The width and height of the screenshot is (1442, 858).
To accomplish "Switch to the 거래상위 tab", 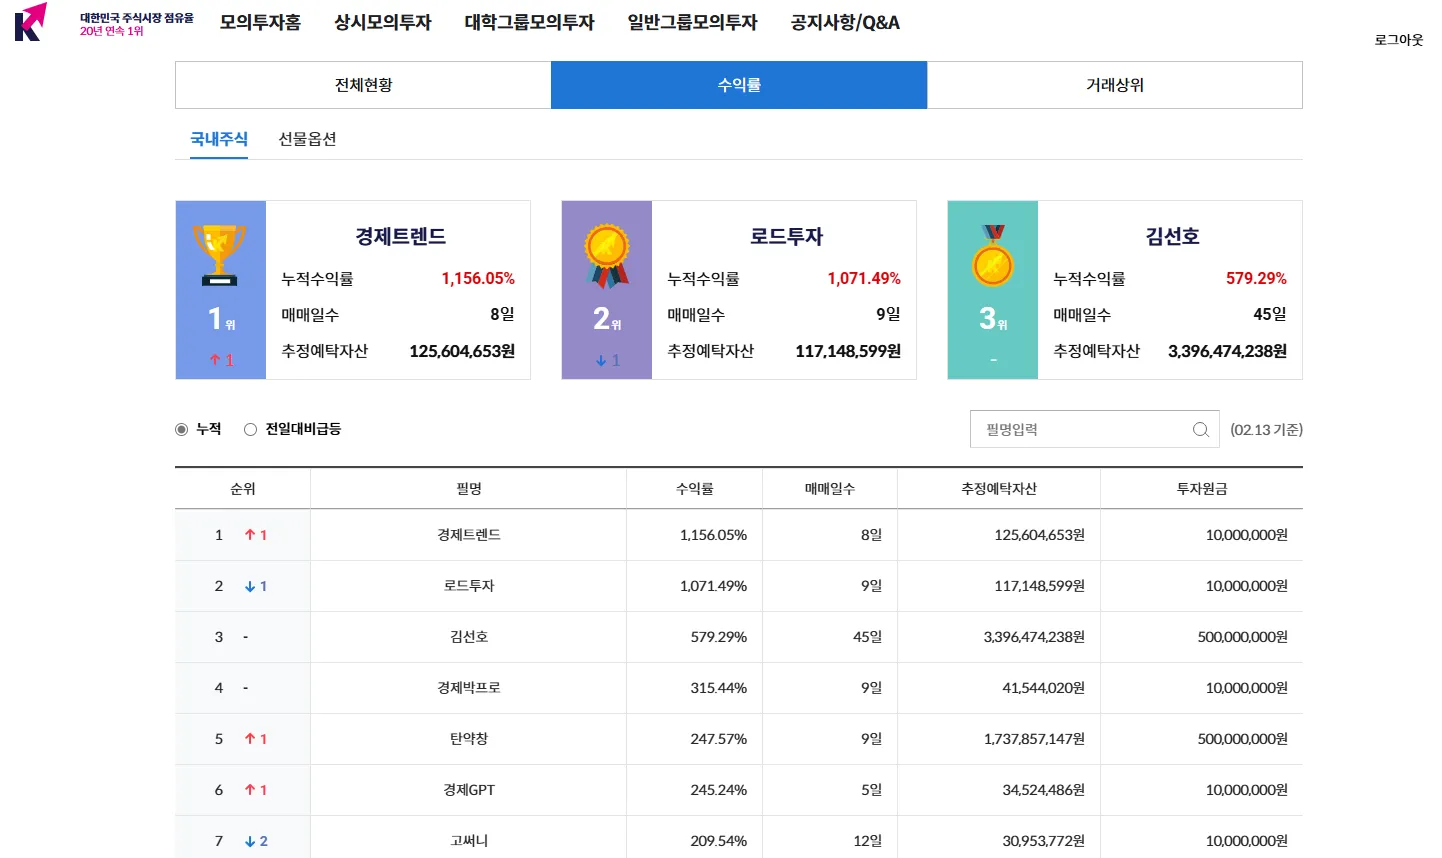I will (1115, 85).
